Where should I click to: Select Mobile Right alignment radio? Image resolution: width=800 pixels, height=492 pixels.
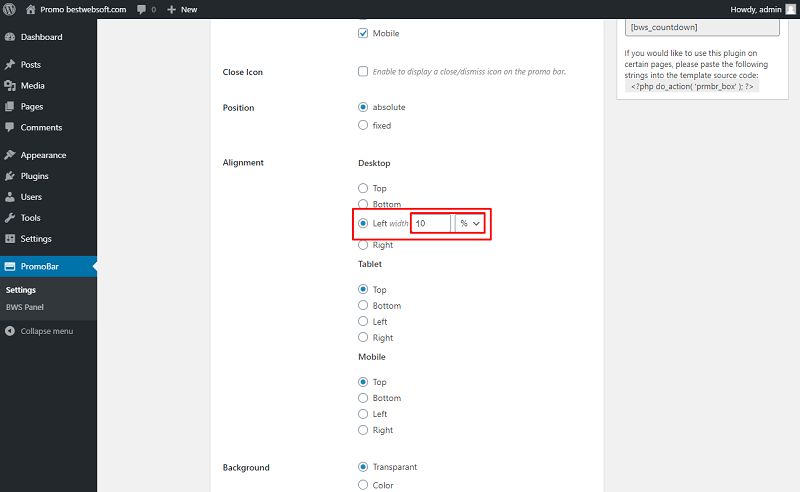click(x=363, y=430)
